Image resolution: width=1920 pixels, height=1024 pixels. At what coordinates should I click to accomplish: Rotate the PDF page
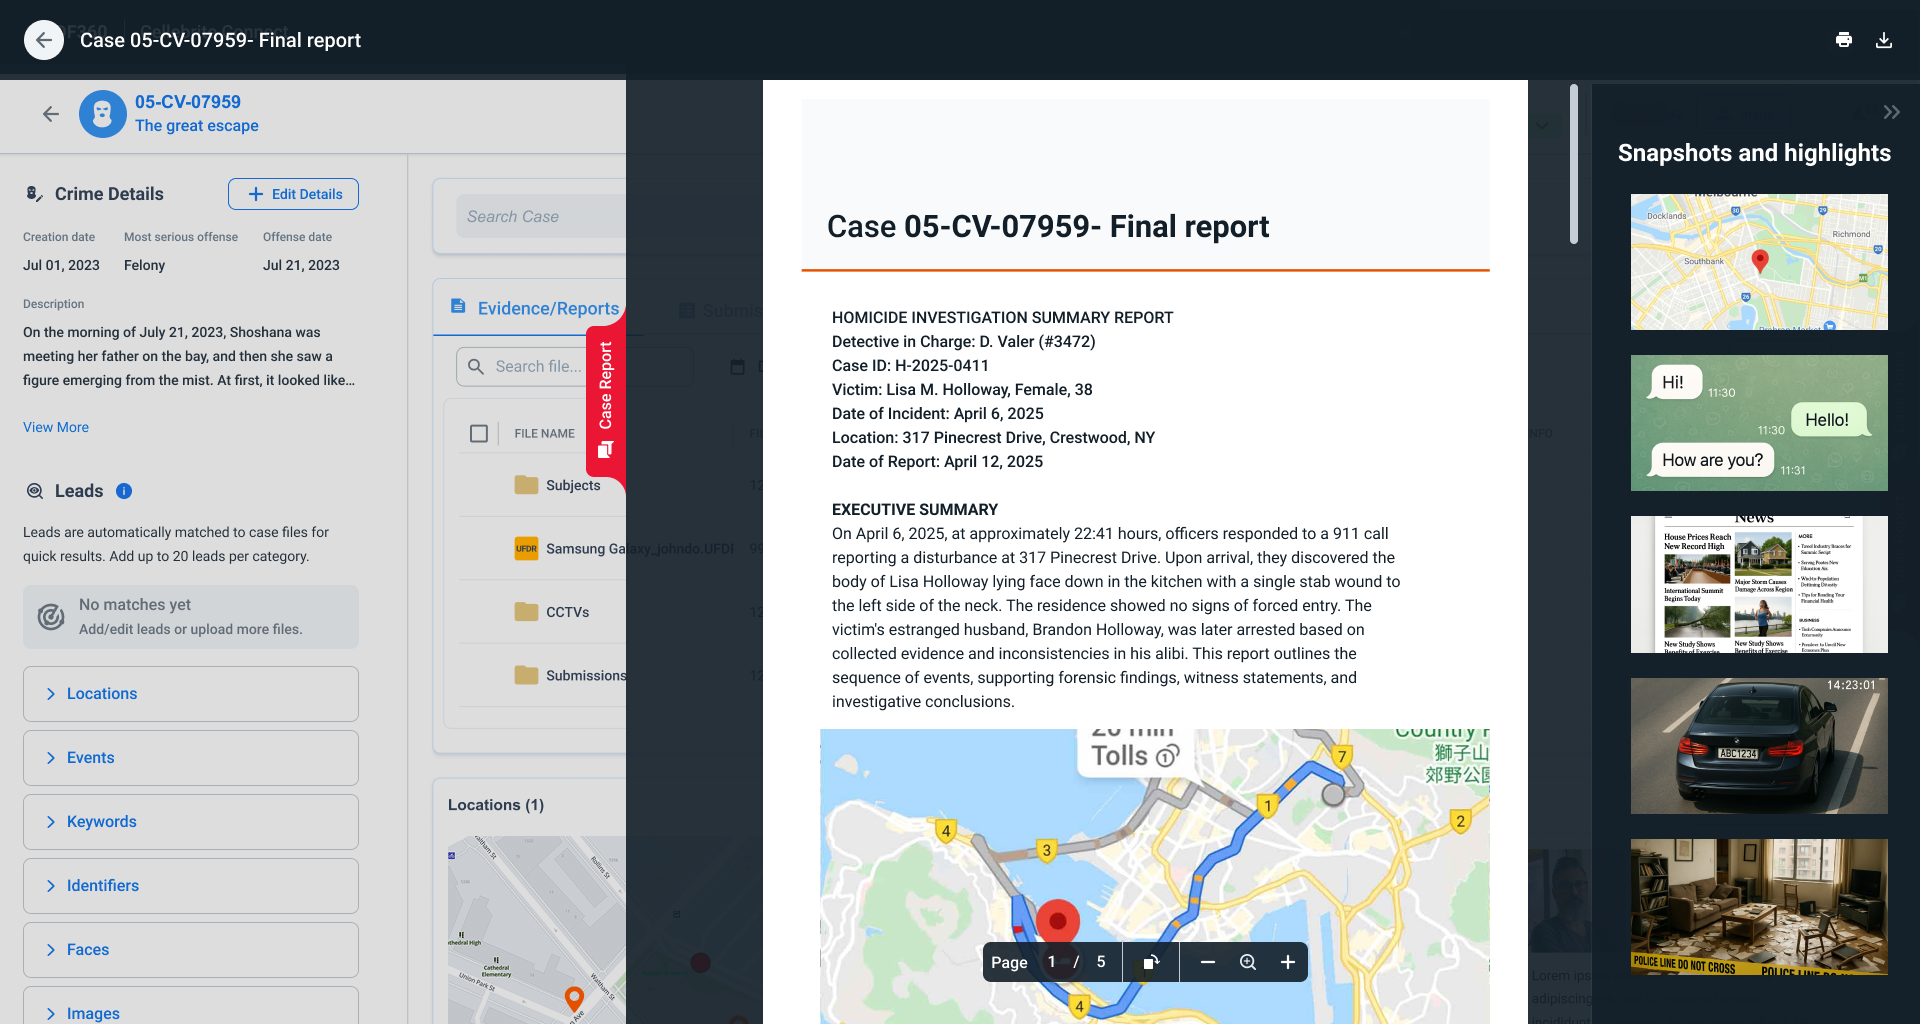coord(1151,961)
